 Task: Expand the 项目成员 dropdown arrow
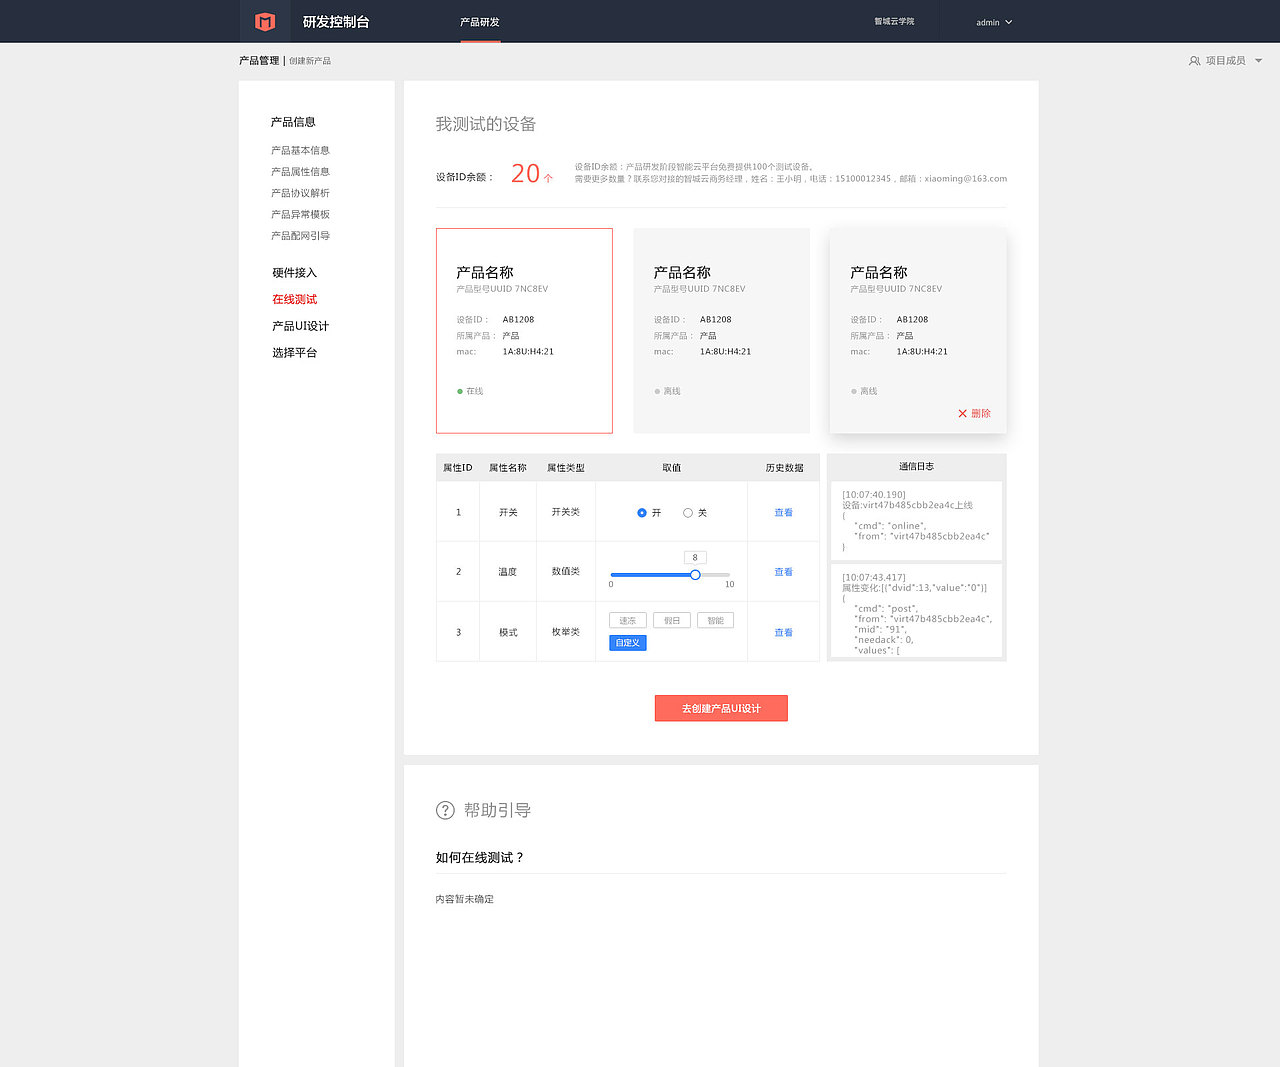pyautogui.click(x=1258, y=61)
